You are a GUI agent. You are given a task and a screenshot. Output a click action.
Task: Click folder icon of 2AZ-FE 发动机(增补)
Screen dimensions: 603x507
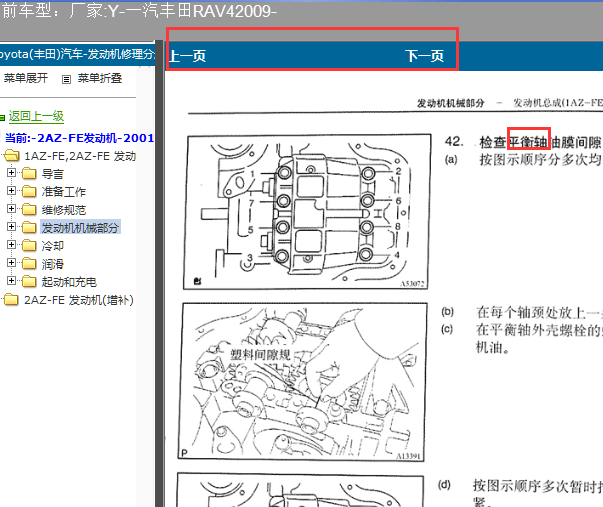click(11, 299)
